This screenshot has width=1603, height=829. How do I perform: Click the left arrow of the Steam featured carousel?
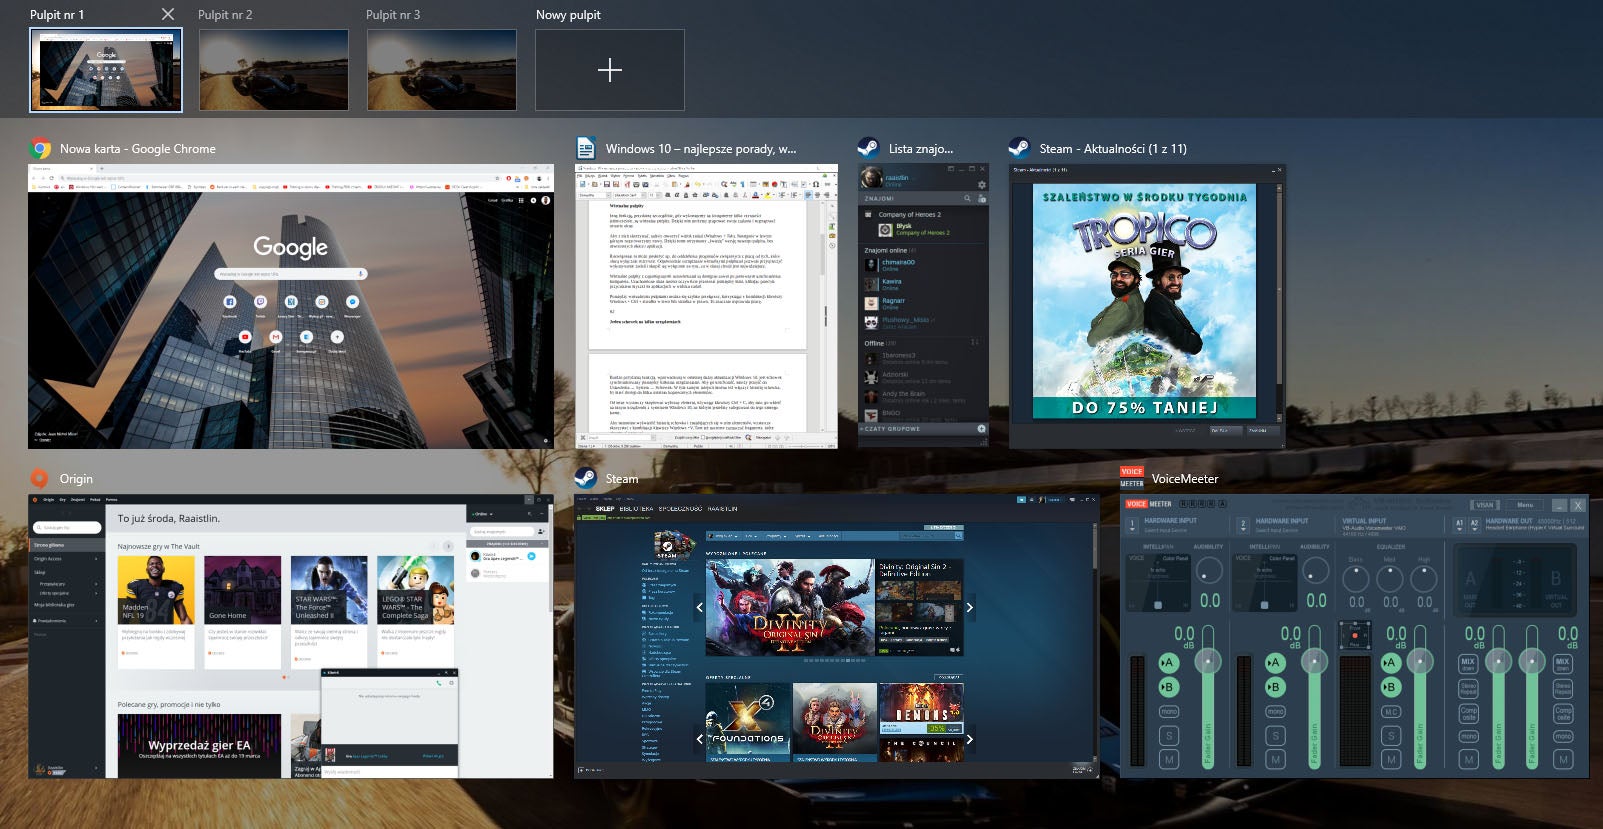pos(699,607)
